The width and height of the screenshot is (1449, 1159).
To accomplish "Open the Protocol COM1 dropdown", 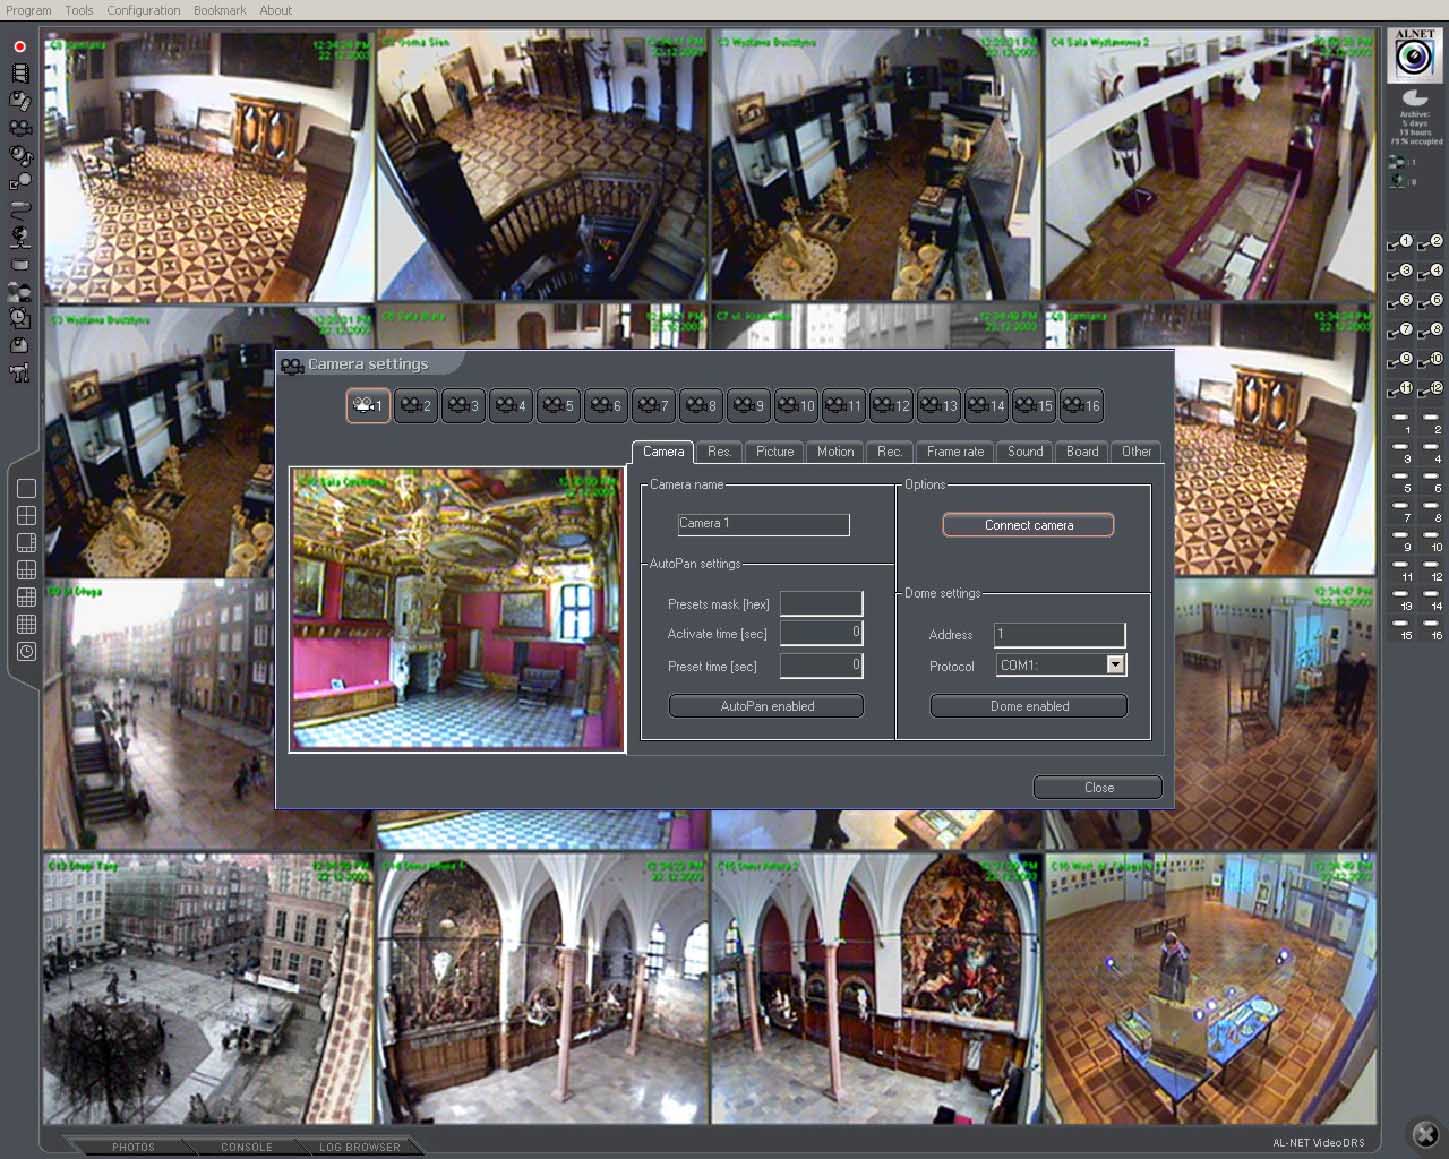I will [1115, 665].
